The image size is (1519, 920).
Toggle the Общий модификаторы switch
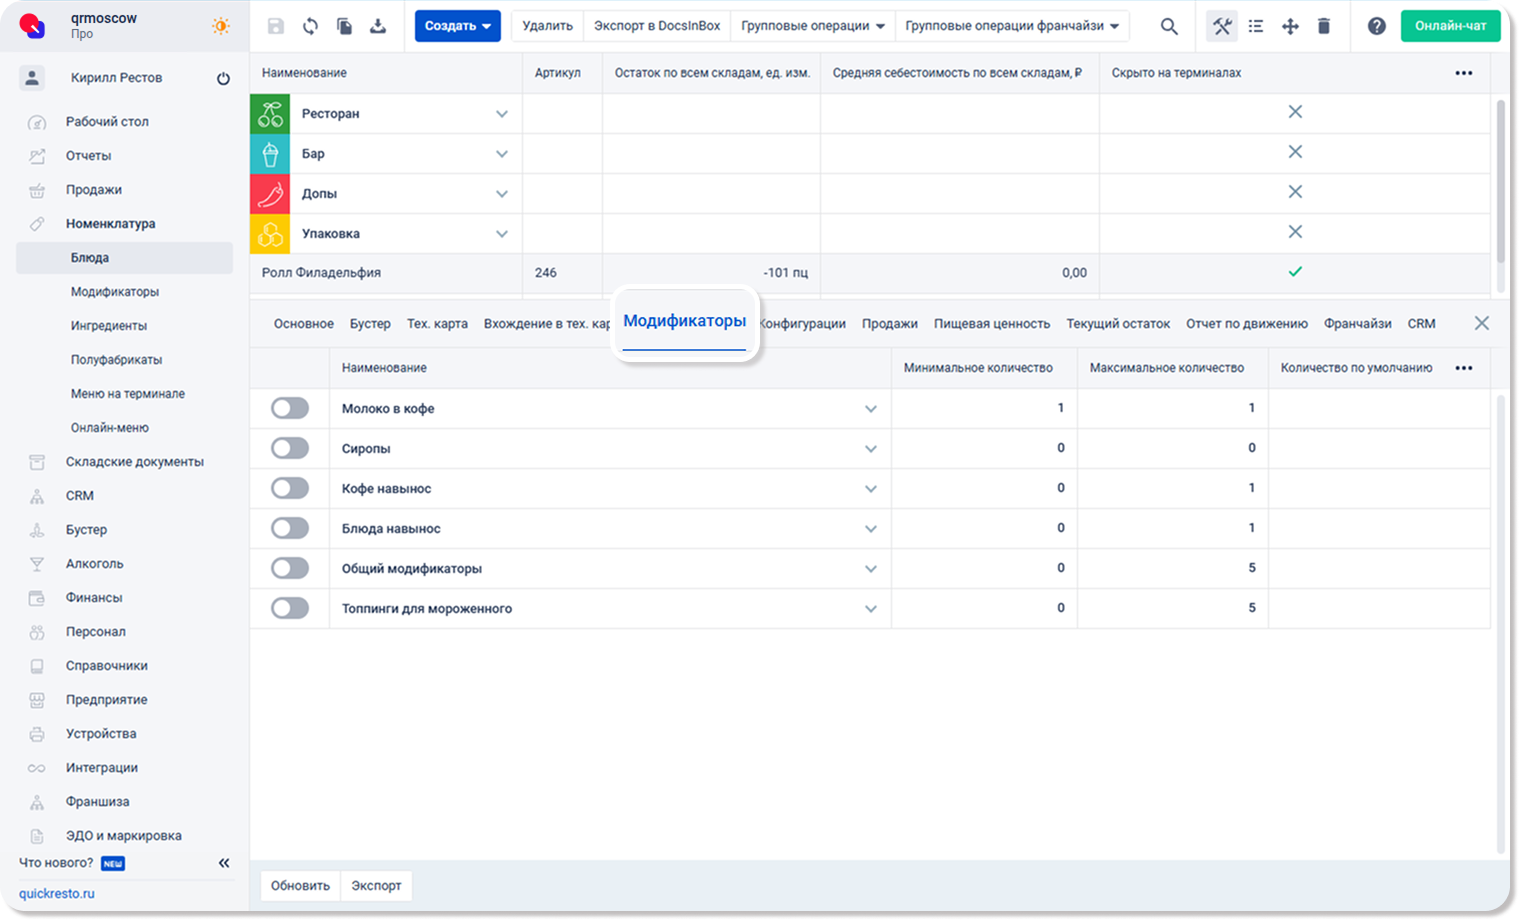(290, 568)
